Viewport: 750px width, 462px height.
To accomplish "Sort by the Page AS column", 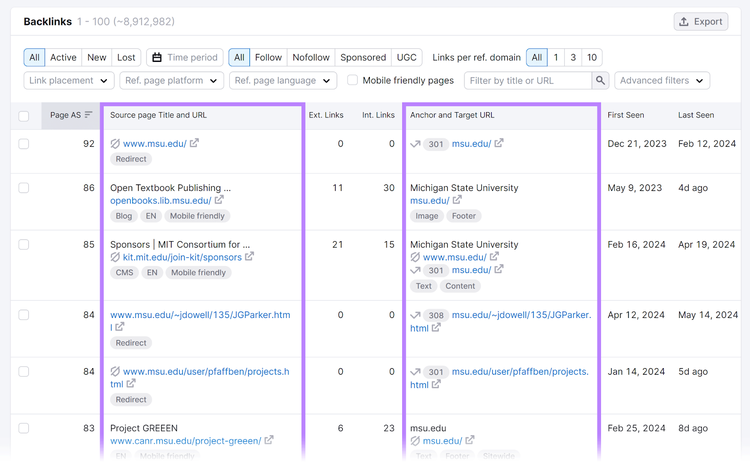I will (71, 115).
